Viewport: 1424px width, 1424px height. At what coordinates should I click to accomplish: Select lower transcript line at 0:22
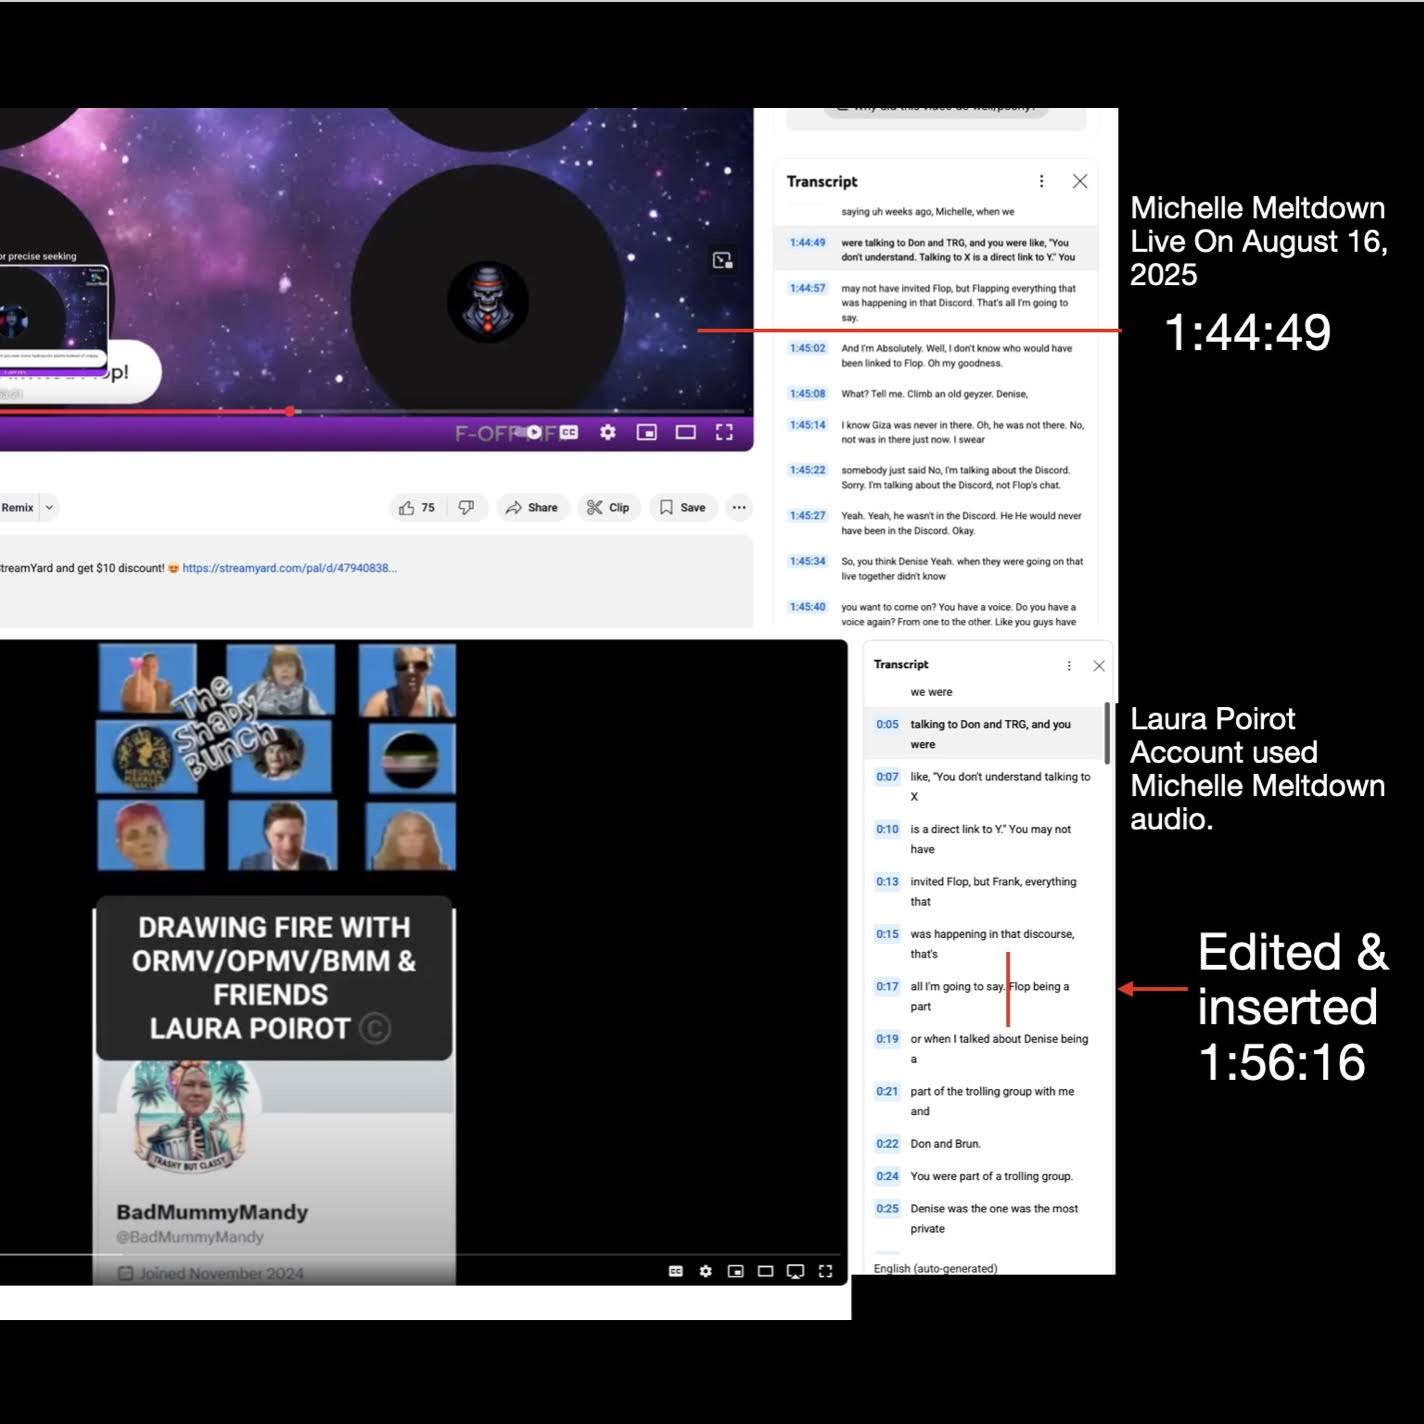click(x=987, y=1144)
